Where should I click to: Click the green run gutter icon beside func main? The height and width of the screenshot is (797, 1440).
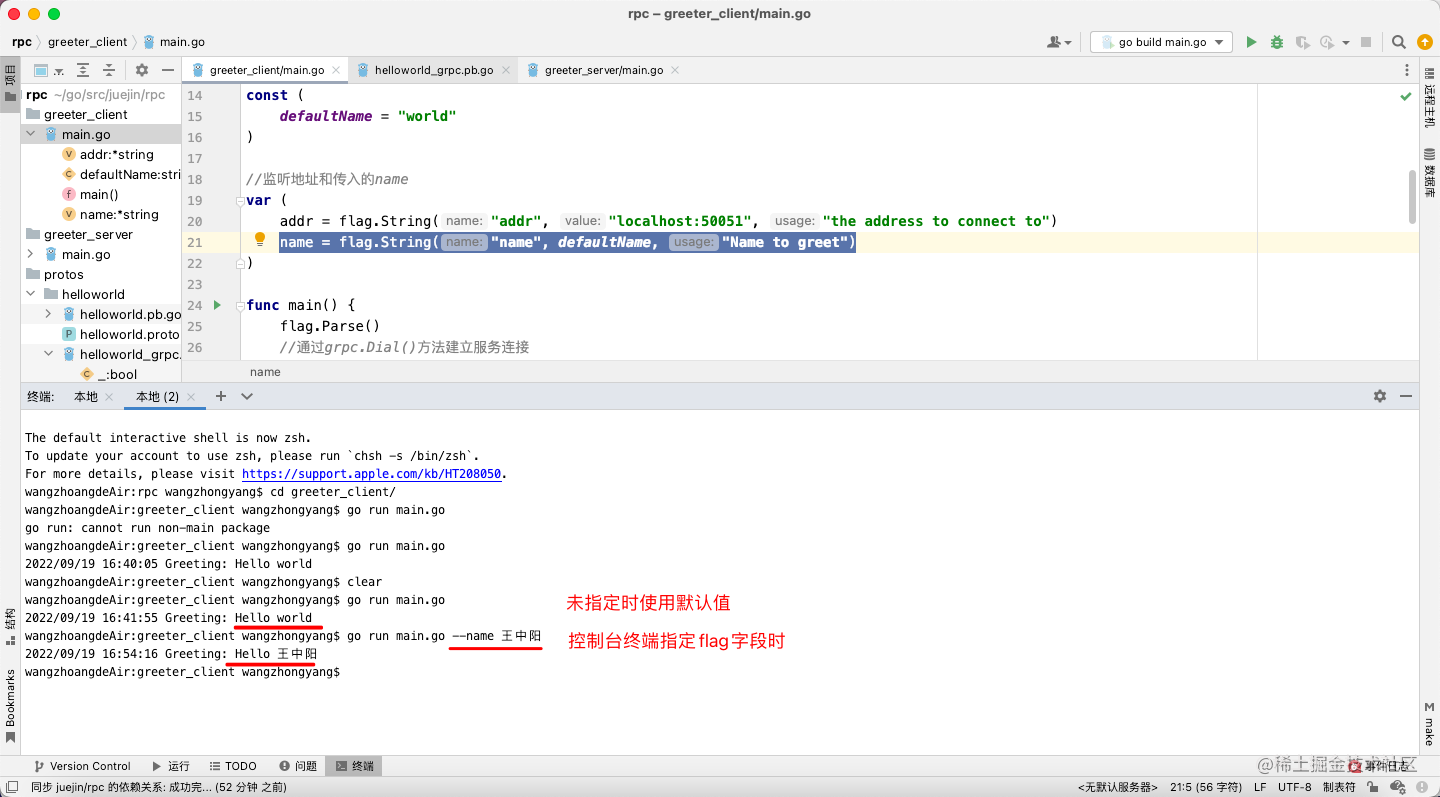point(217,305)
